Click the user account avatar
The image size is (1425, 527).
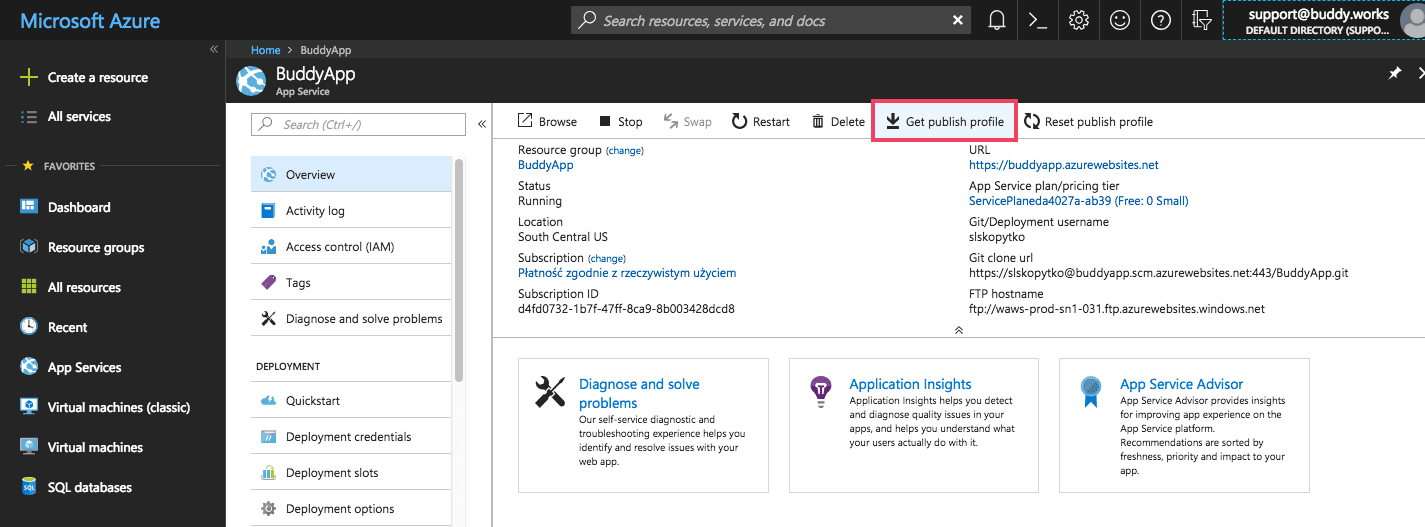1415,20
